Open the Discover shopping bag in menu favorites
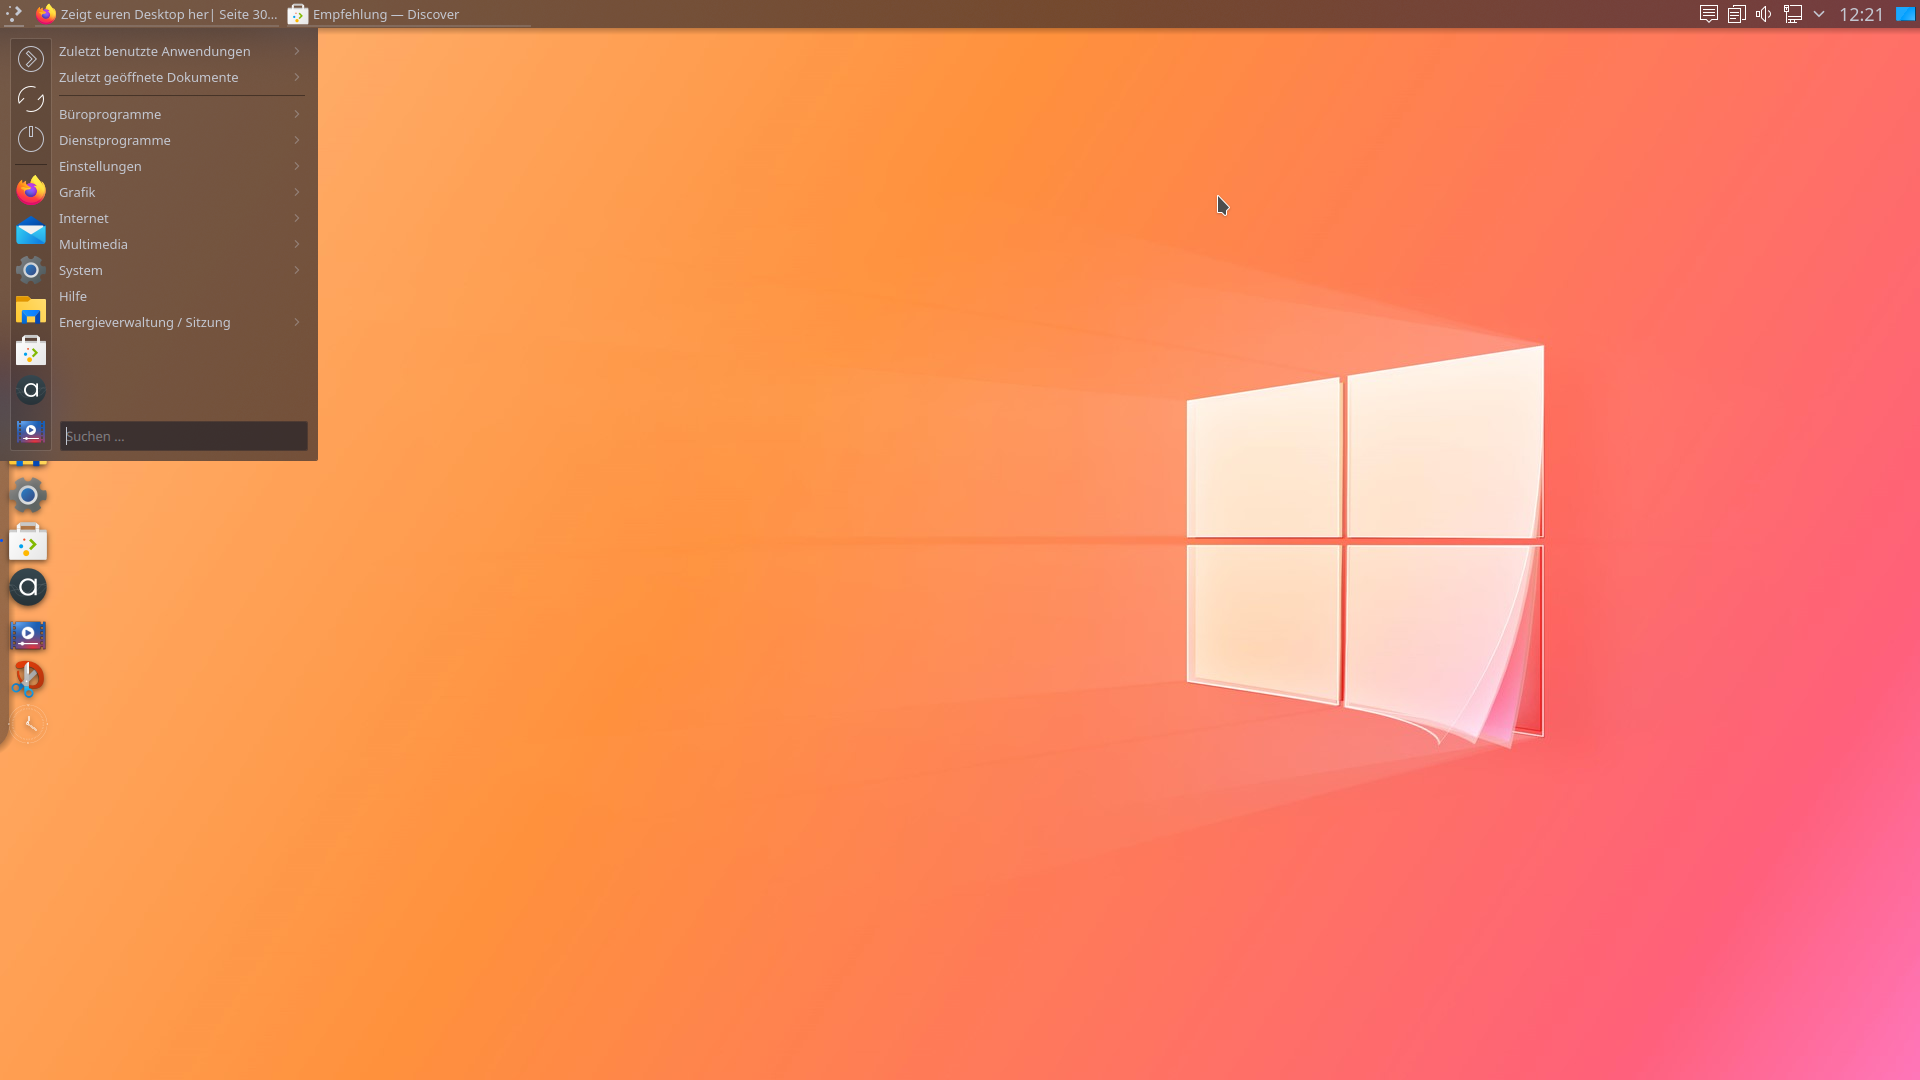The image size is (1920, 1080). pos(31,351)
